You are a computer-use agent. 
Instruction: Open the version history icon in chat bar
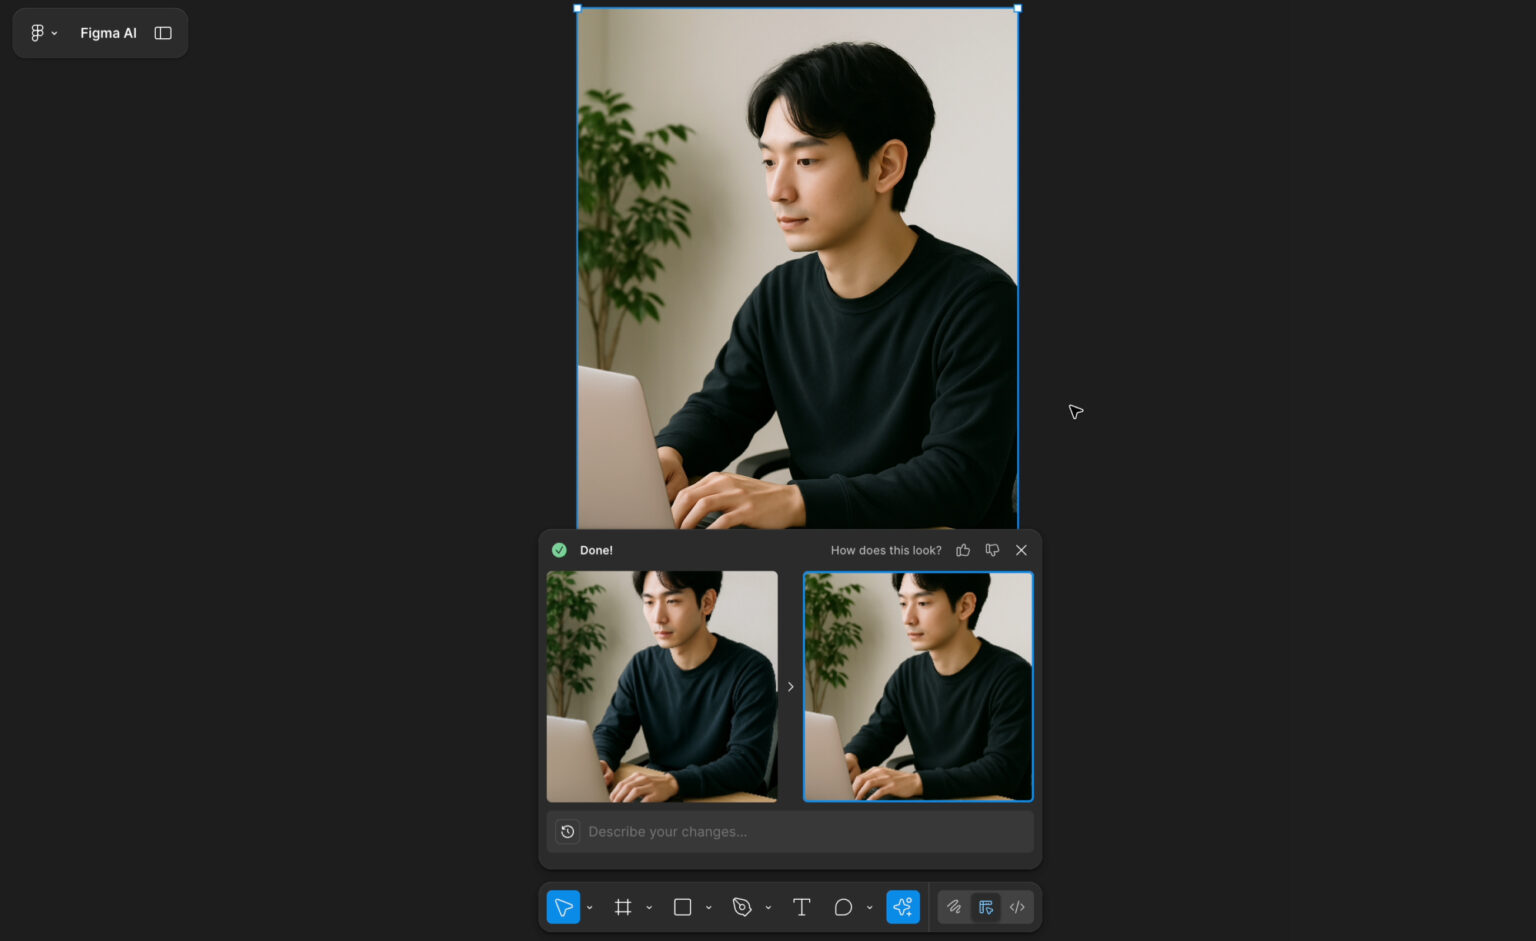pyautogui.click(x=567, y=831)
